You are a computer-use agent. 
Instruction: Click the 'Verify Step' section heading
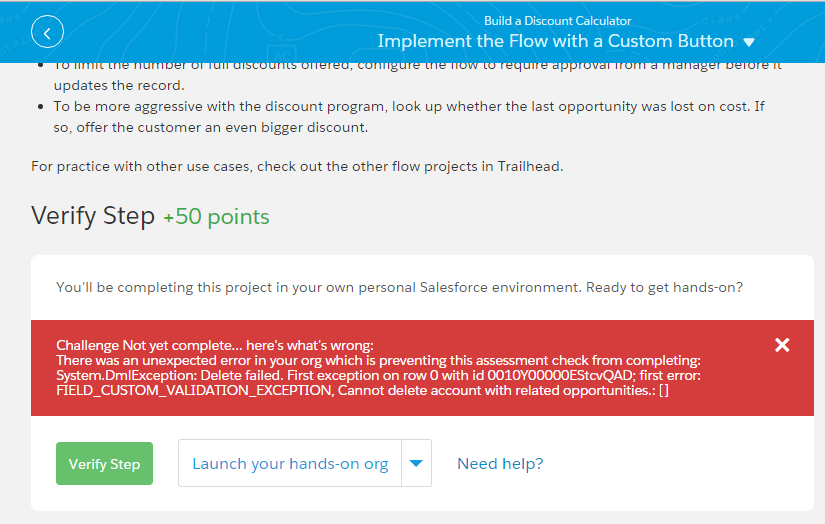click(x=93, y=216)
